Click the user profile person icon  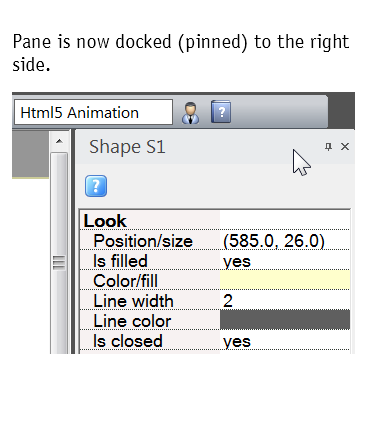(190, 113)
